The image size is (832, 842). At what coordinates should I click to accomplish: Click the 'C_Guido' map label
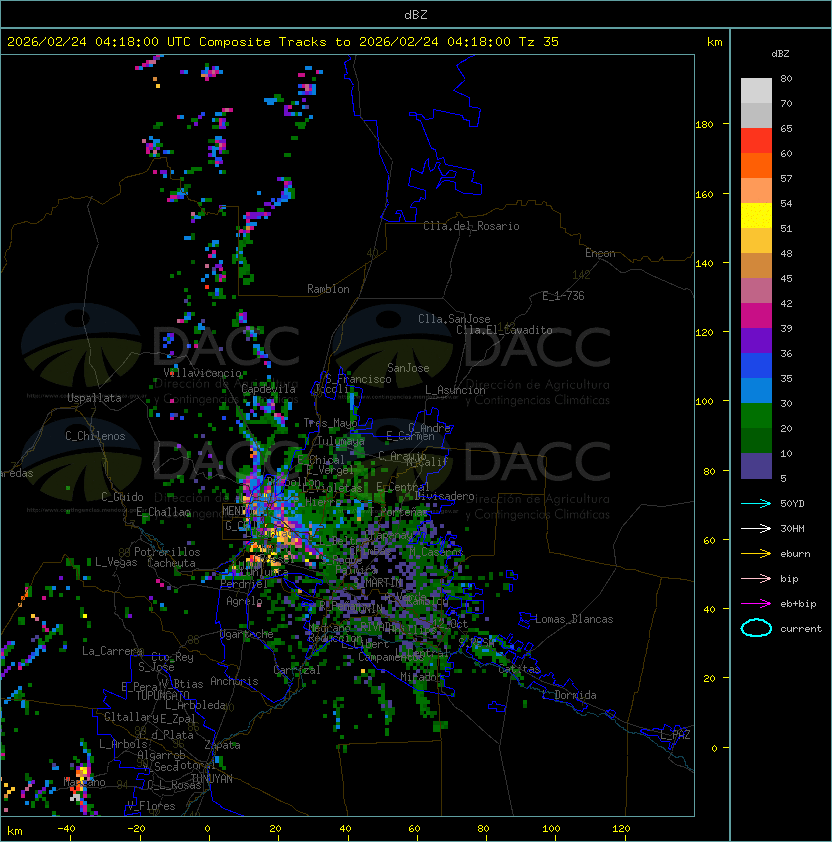122,497
